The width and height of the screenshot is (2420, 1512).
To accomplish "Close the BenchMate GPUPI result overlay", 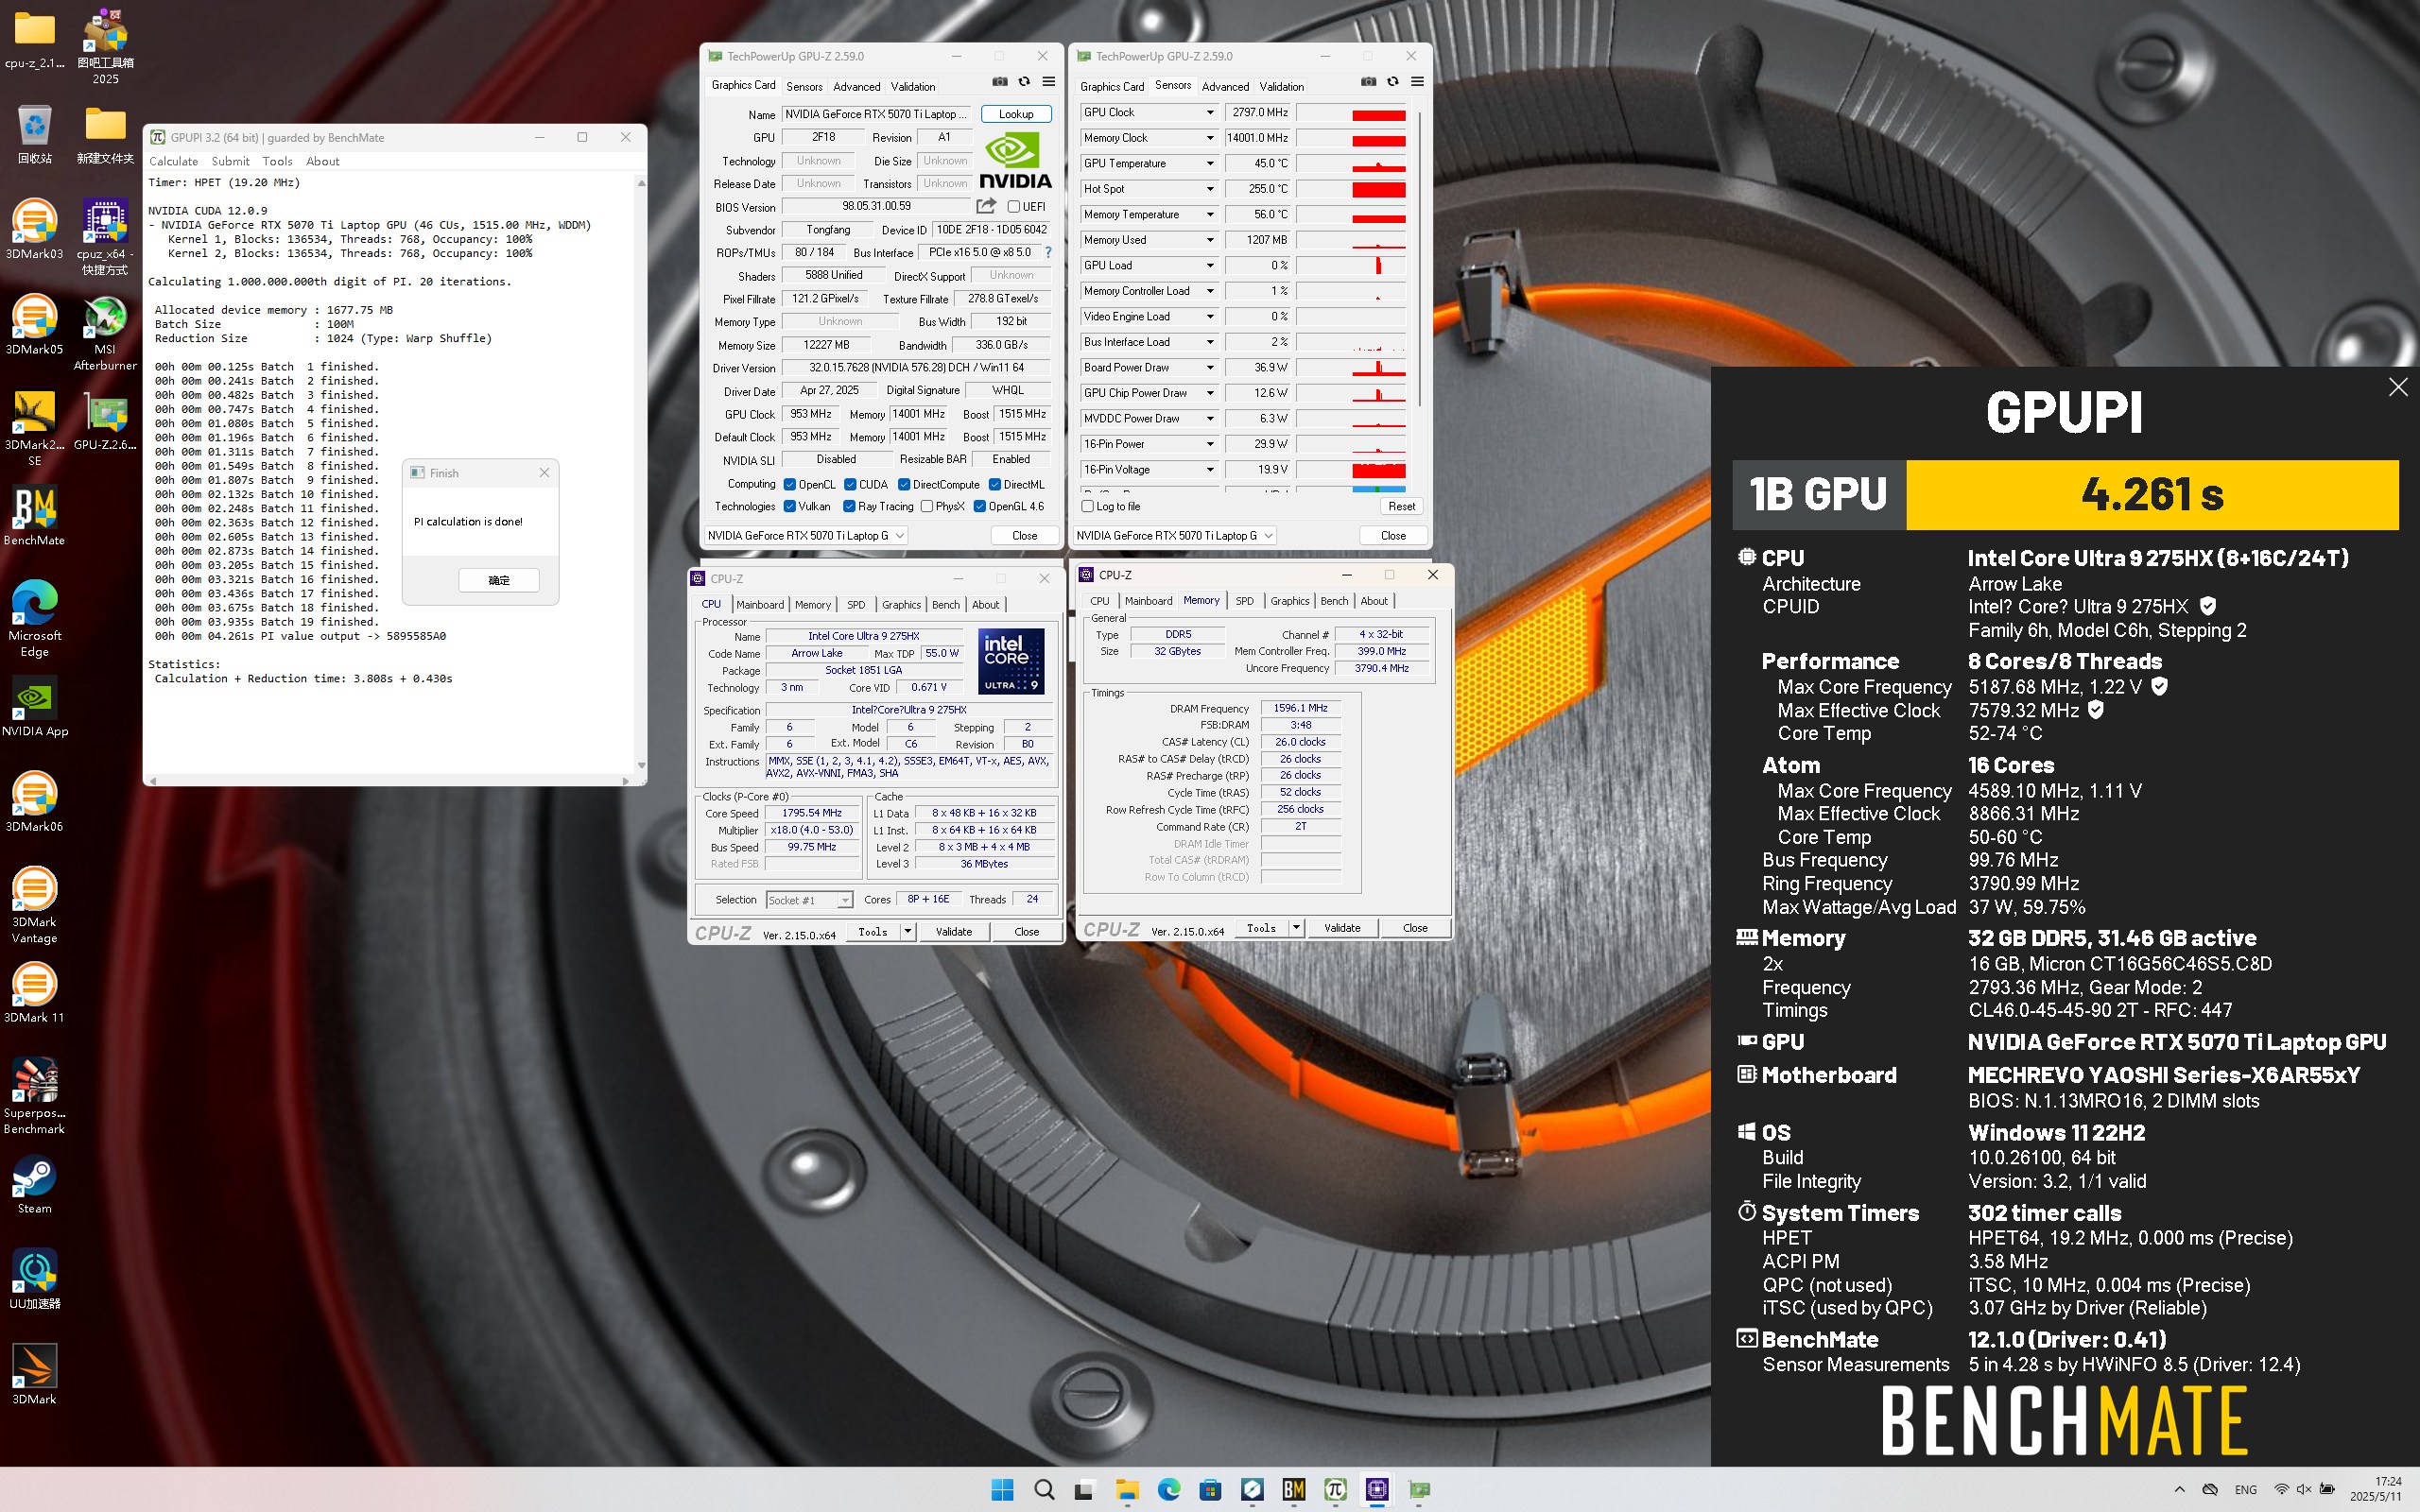I will [x=2398, y=387].
